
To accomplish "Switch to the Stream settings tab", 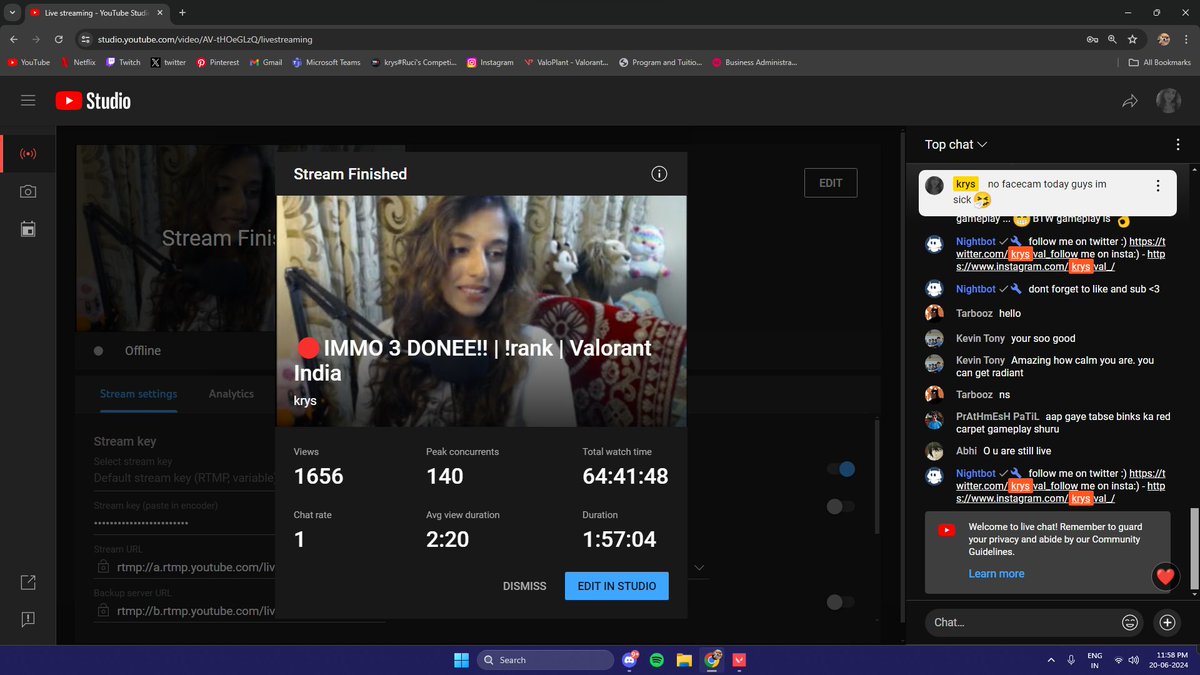I will (138, 394).
